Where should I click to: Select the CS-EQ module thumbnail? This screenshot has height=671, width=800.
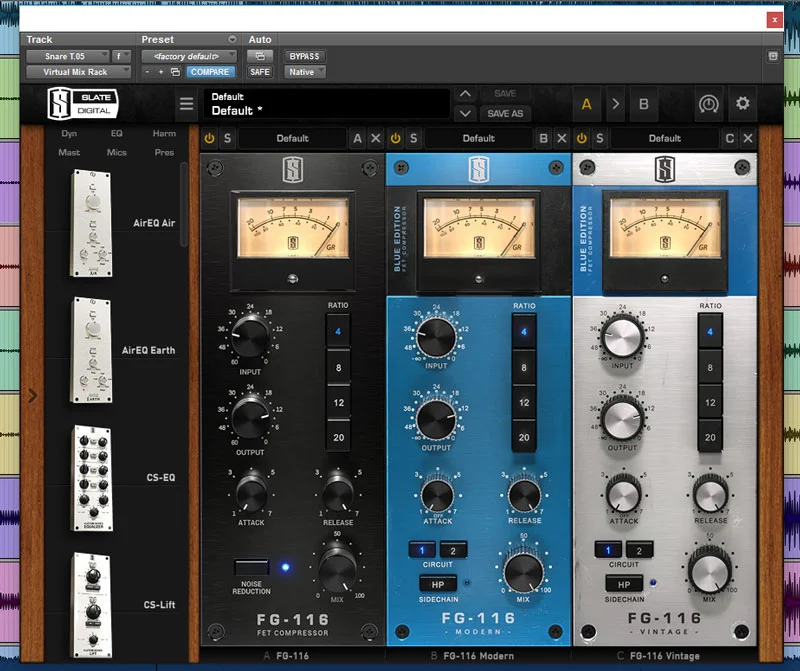(x=92, y=478)
